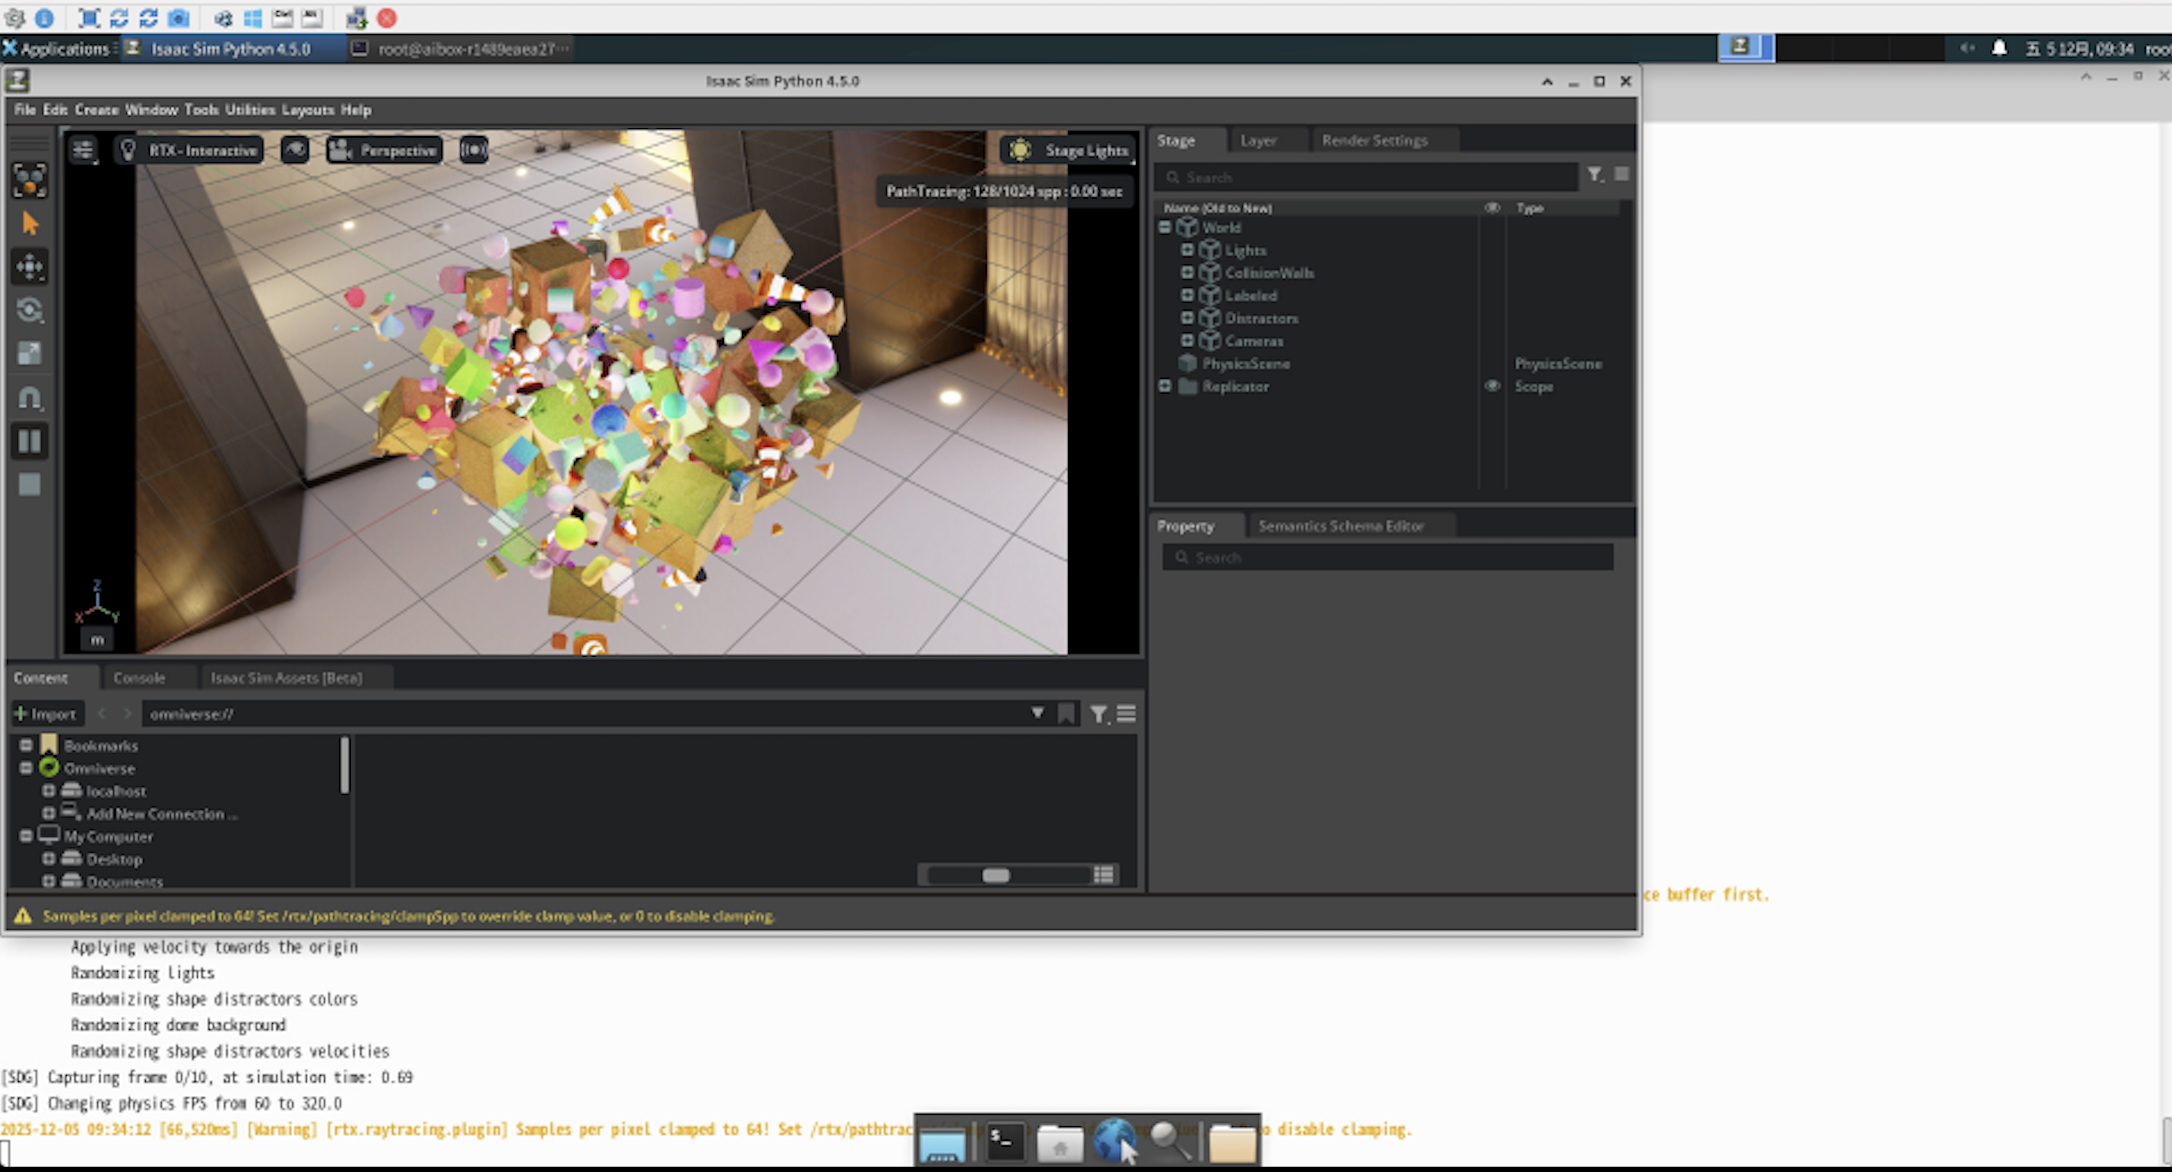2172x1172 pixels.
Task: Open the viewport settings sliders icon
Action: click(x=83, y=150)
